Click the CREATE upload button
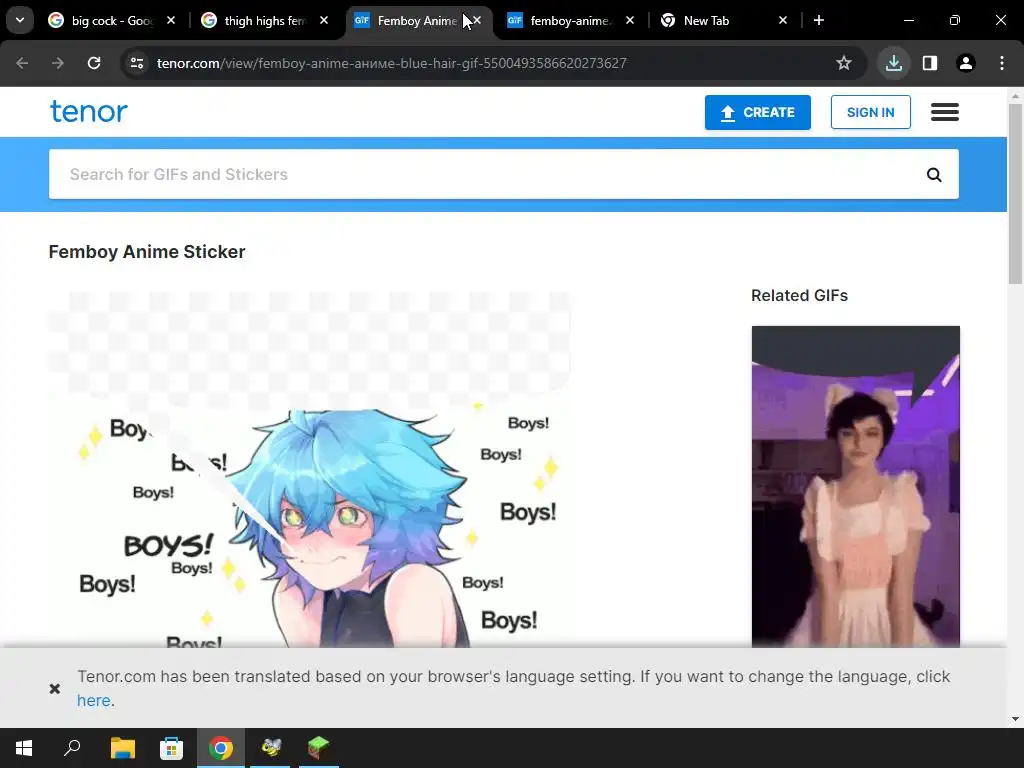 [758, 112]
